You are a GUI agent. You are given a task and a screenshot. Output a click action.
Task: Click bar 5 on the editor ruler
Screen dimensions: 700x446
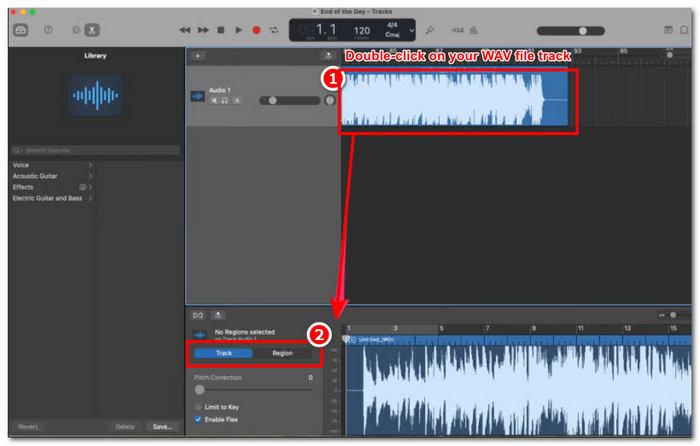tap(441, 329)
